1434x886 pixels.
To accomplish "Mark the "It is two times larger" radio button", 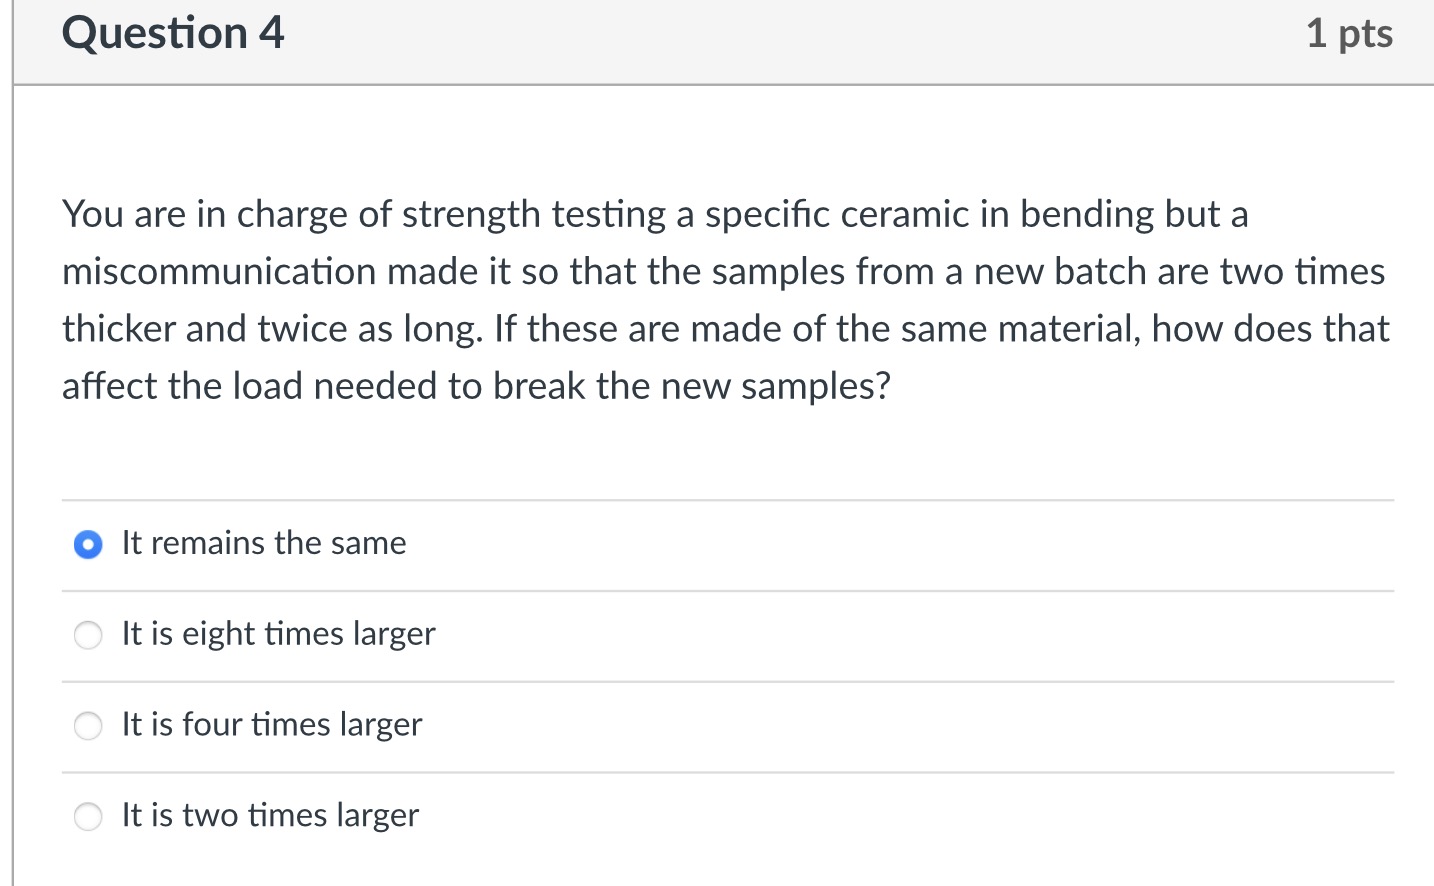I will click(88, 817).
